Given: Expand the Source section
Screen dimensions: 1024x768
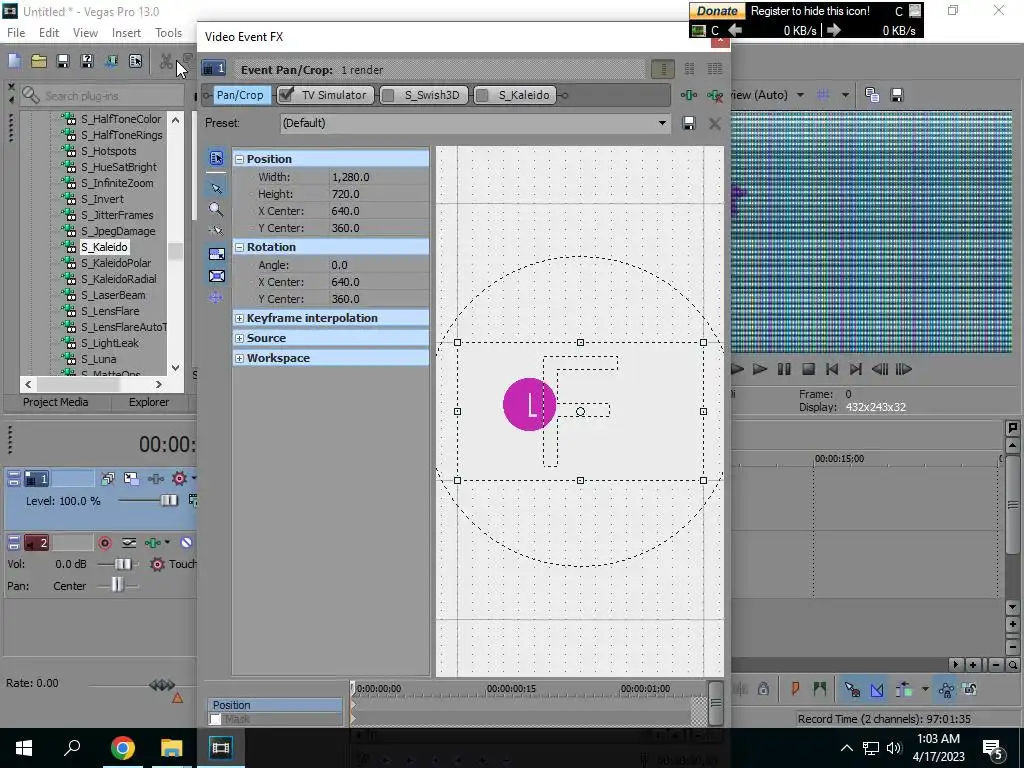Looking at the screenshot, I should pyautogui.click(x=239, y=338).
